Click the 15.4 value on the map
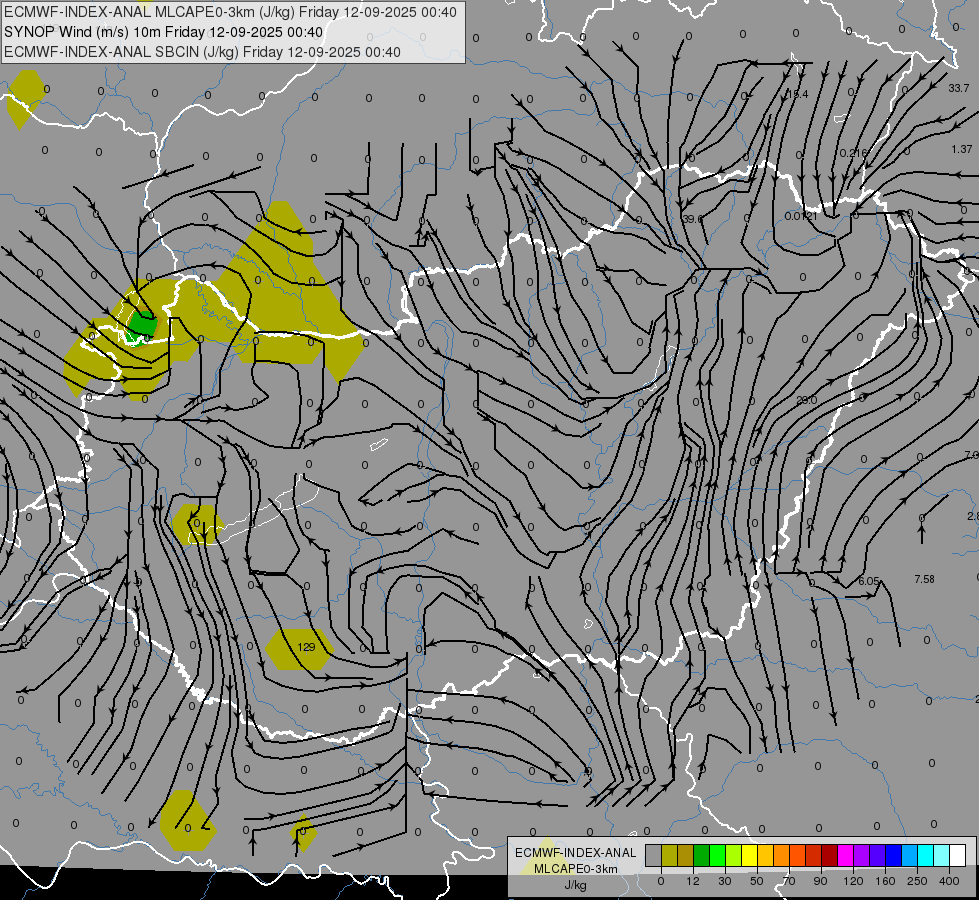The image size is (979, 900). click(x=797, y=94)
